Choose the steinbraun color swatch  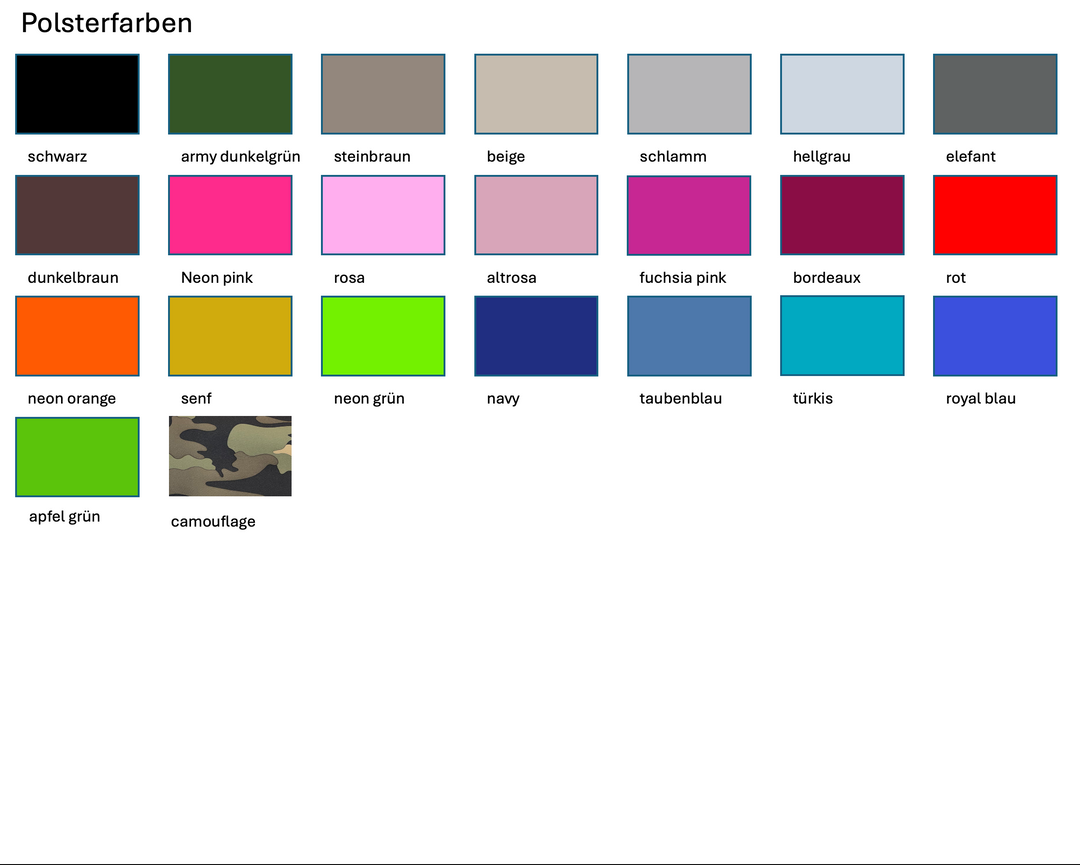[383, 94]
